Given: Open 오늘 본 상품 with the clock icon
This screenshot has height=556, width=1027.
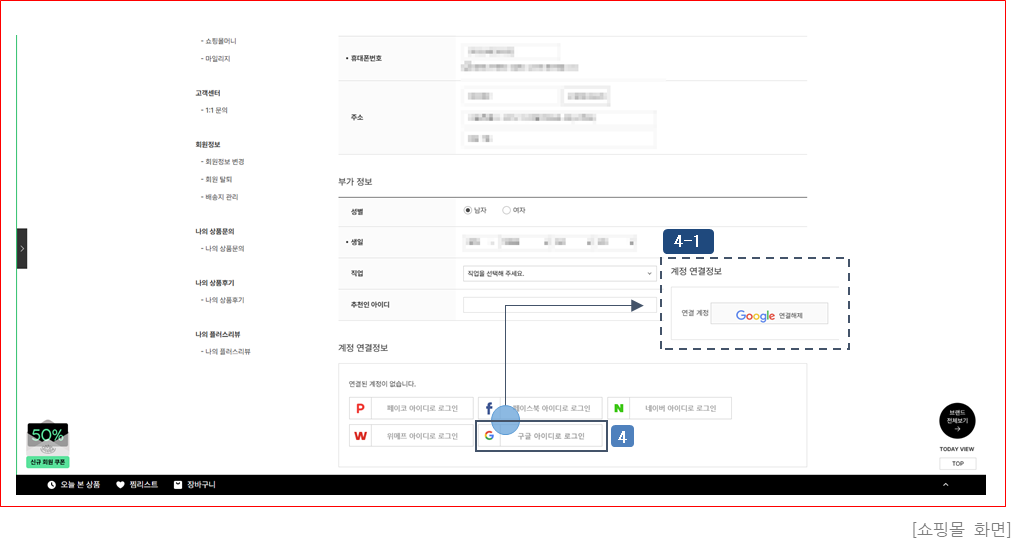Looking at the screenshot, I should (x=73, y=485).
